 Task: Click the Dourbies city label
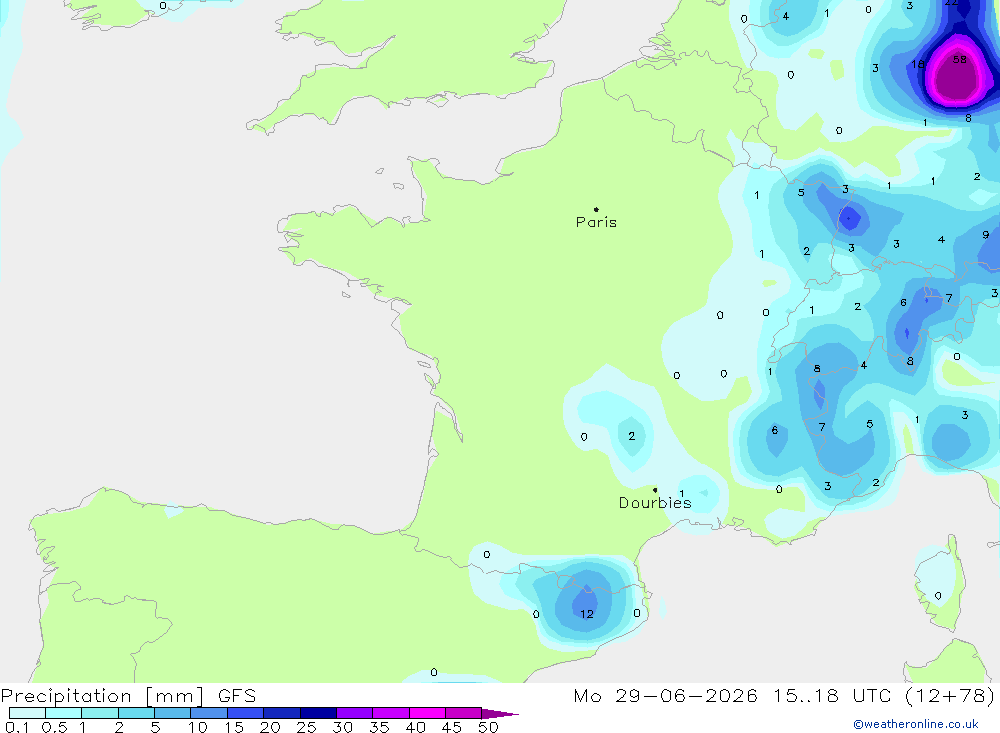[x=655, y=503]
